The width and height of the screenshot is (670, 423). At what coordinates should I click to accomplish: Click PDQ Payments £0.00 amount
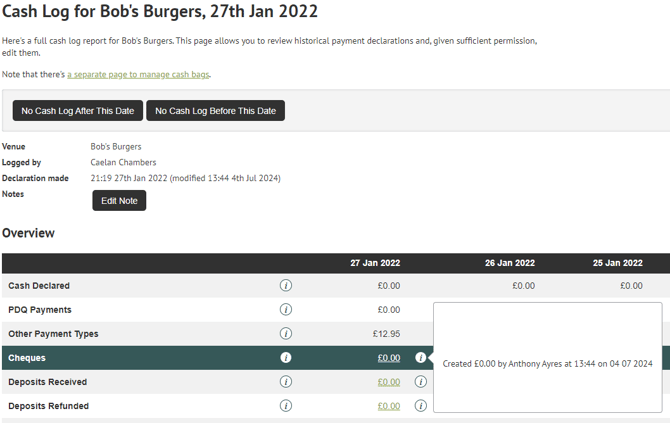[x=389, y=310]
